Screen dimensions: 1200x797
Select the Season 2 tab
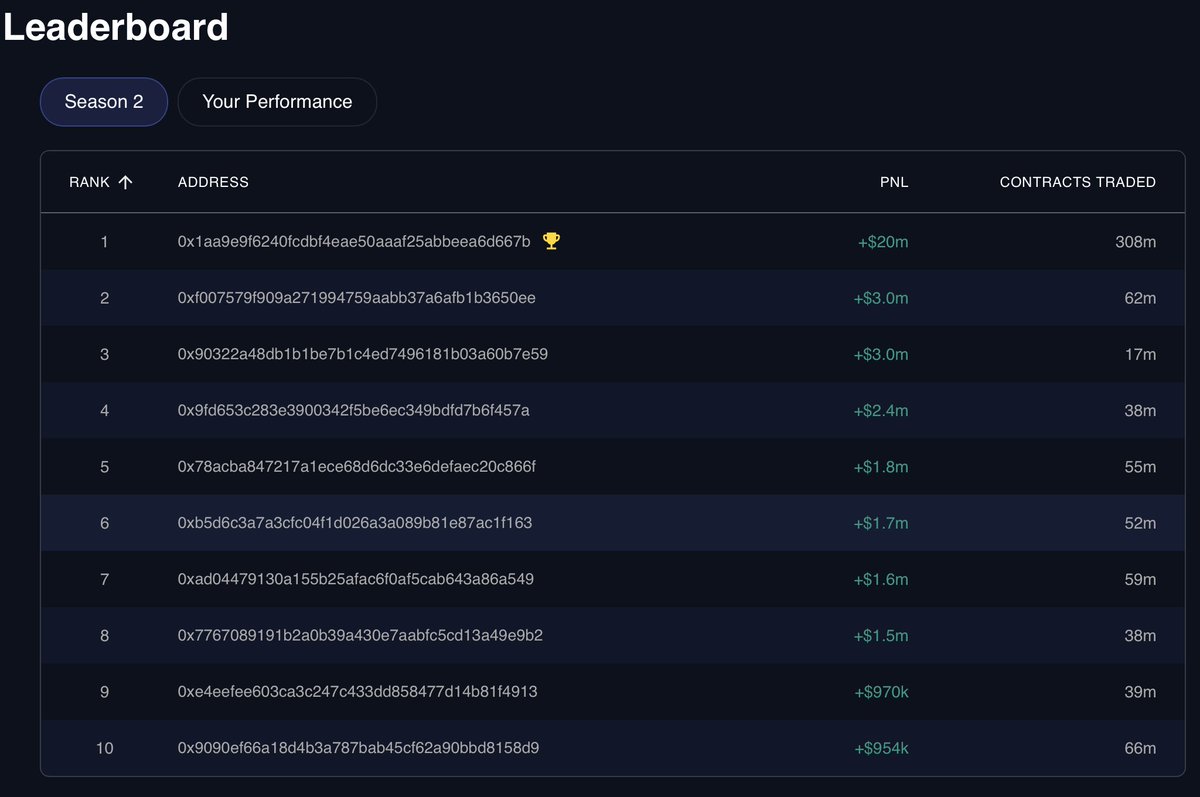[x=104, y=102]
